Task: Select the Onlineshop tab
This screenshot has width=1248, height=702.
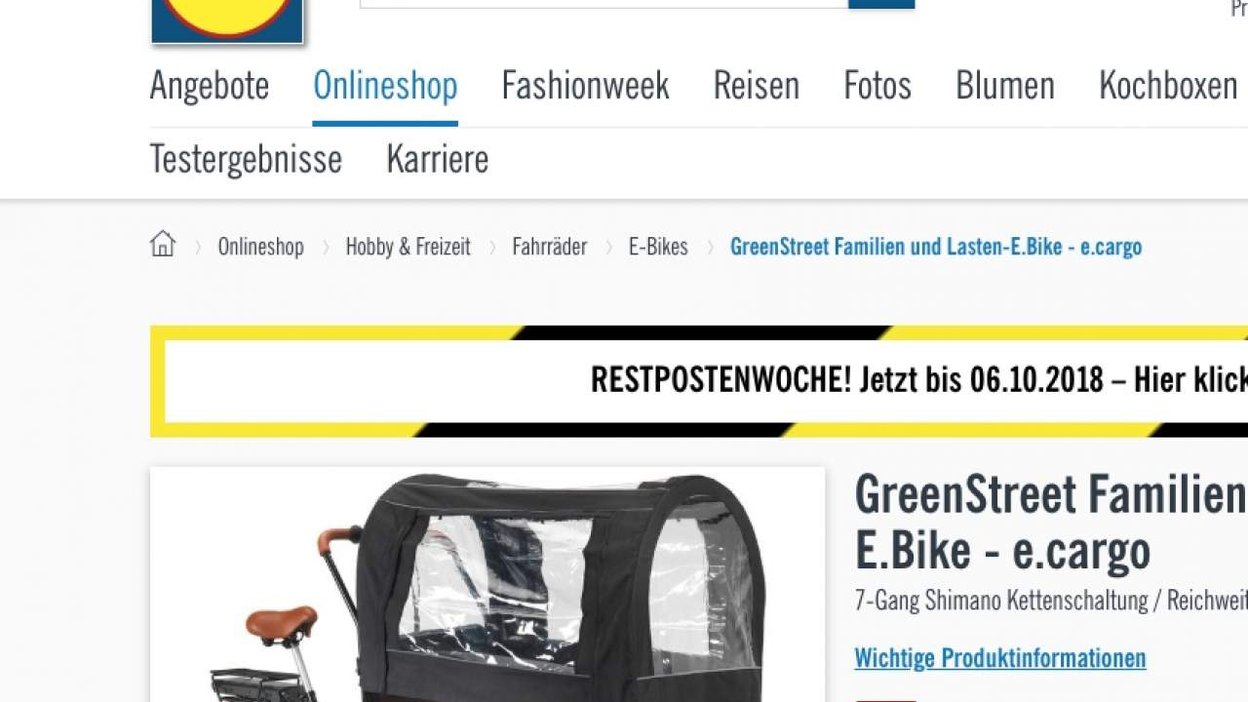Action: tap(385, 86)
